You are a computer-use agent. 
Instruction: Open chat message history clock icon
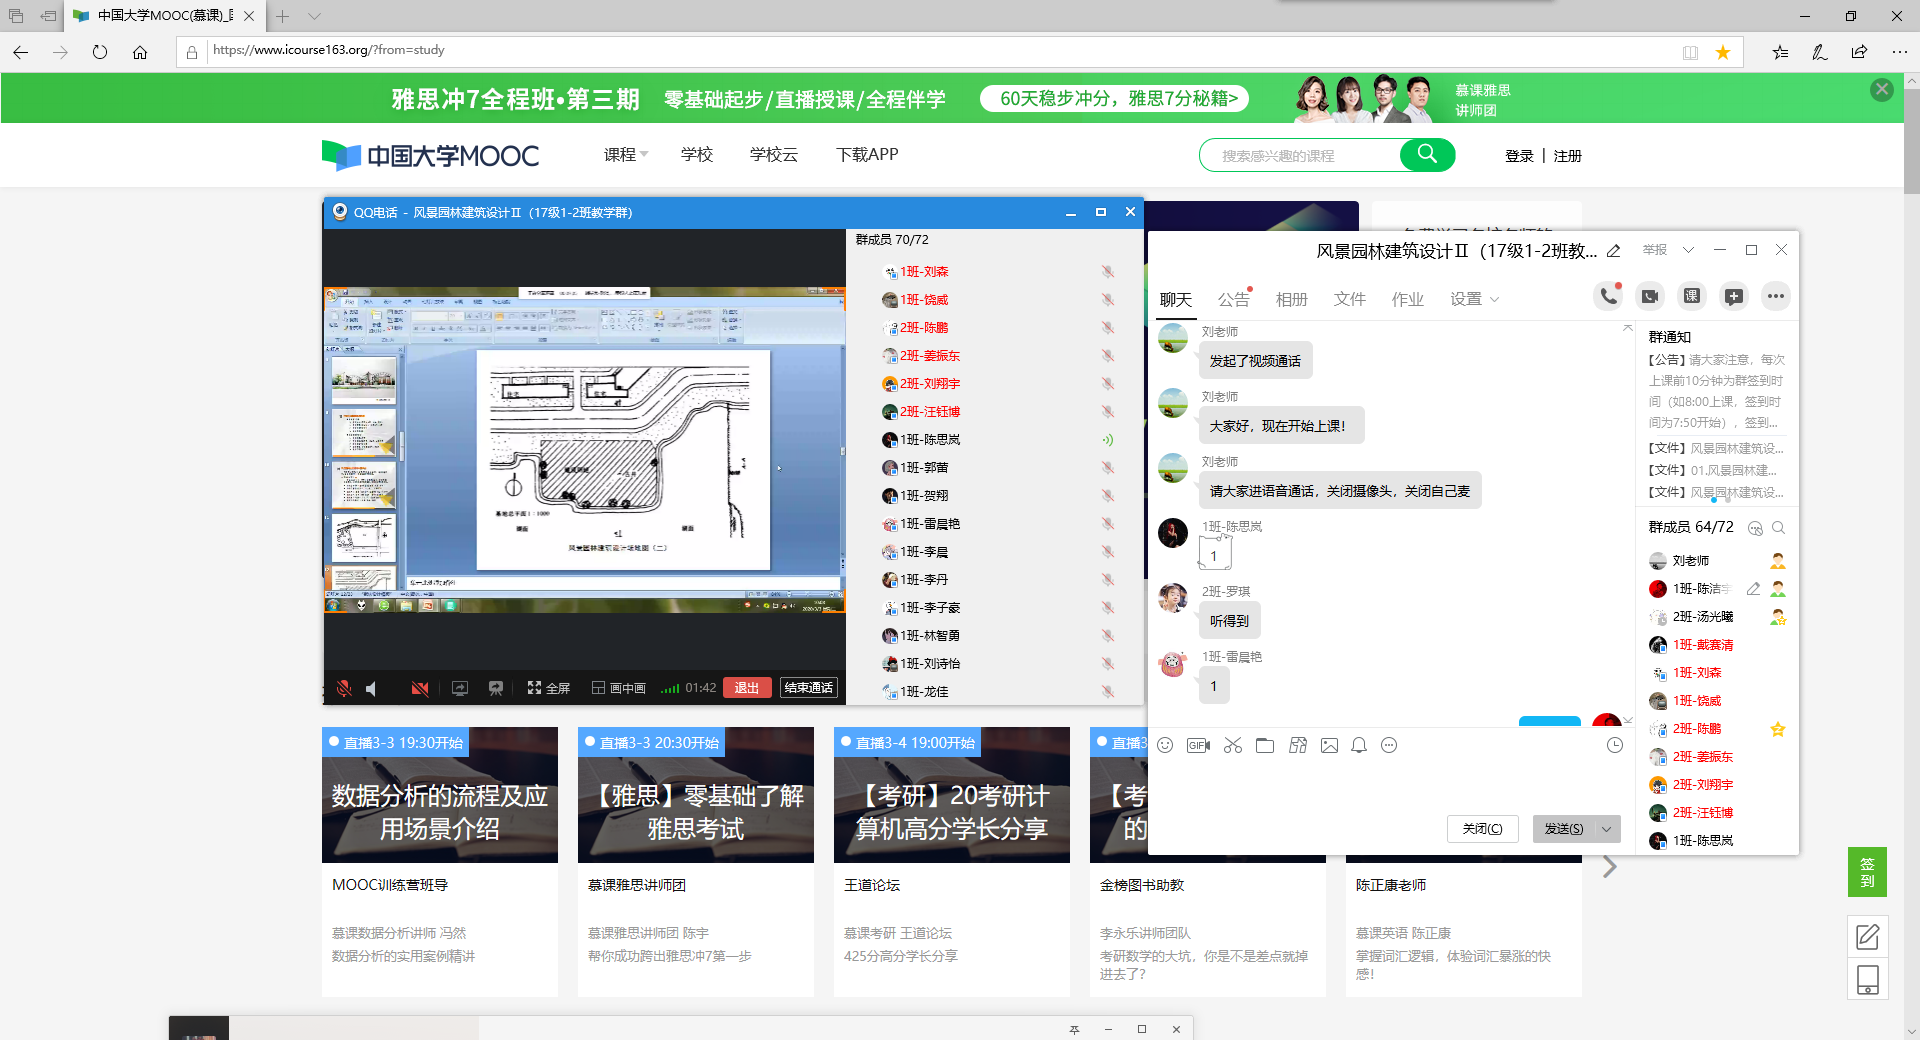click(1614, 745)
